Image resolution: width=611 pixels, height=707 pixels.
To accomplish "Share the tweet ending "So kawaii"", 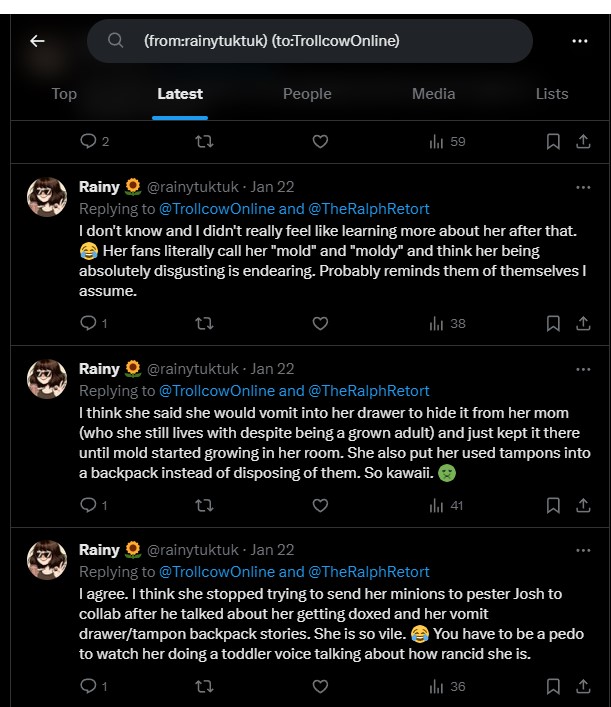I will click(x=582, y=506).
